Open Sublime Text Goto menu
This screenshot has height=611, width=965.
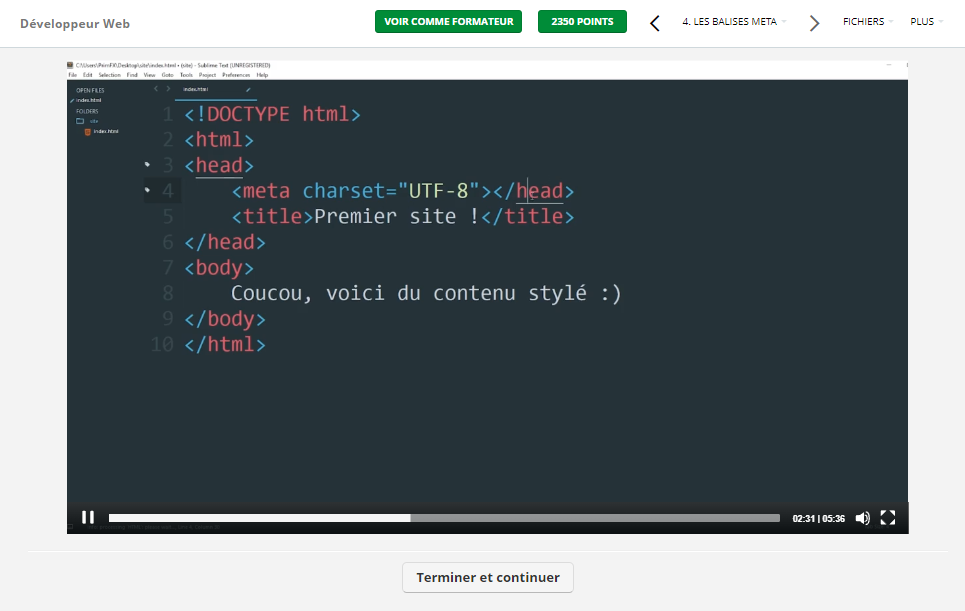point(167,75)
